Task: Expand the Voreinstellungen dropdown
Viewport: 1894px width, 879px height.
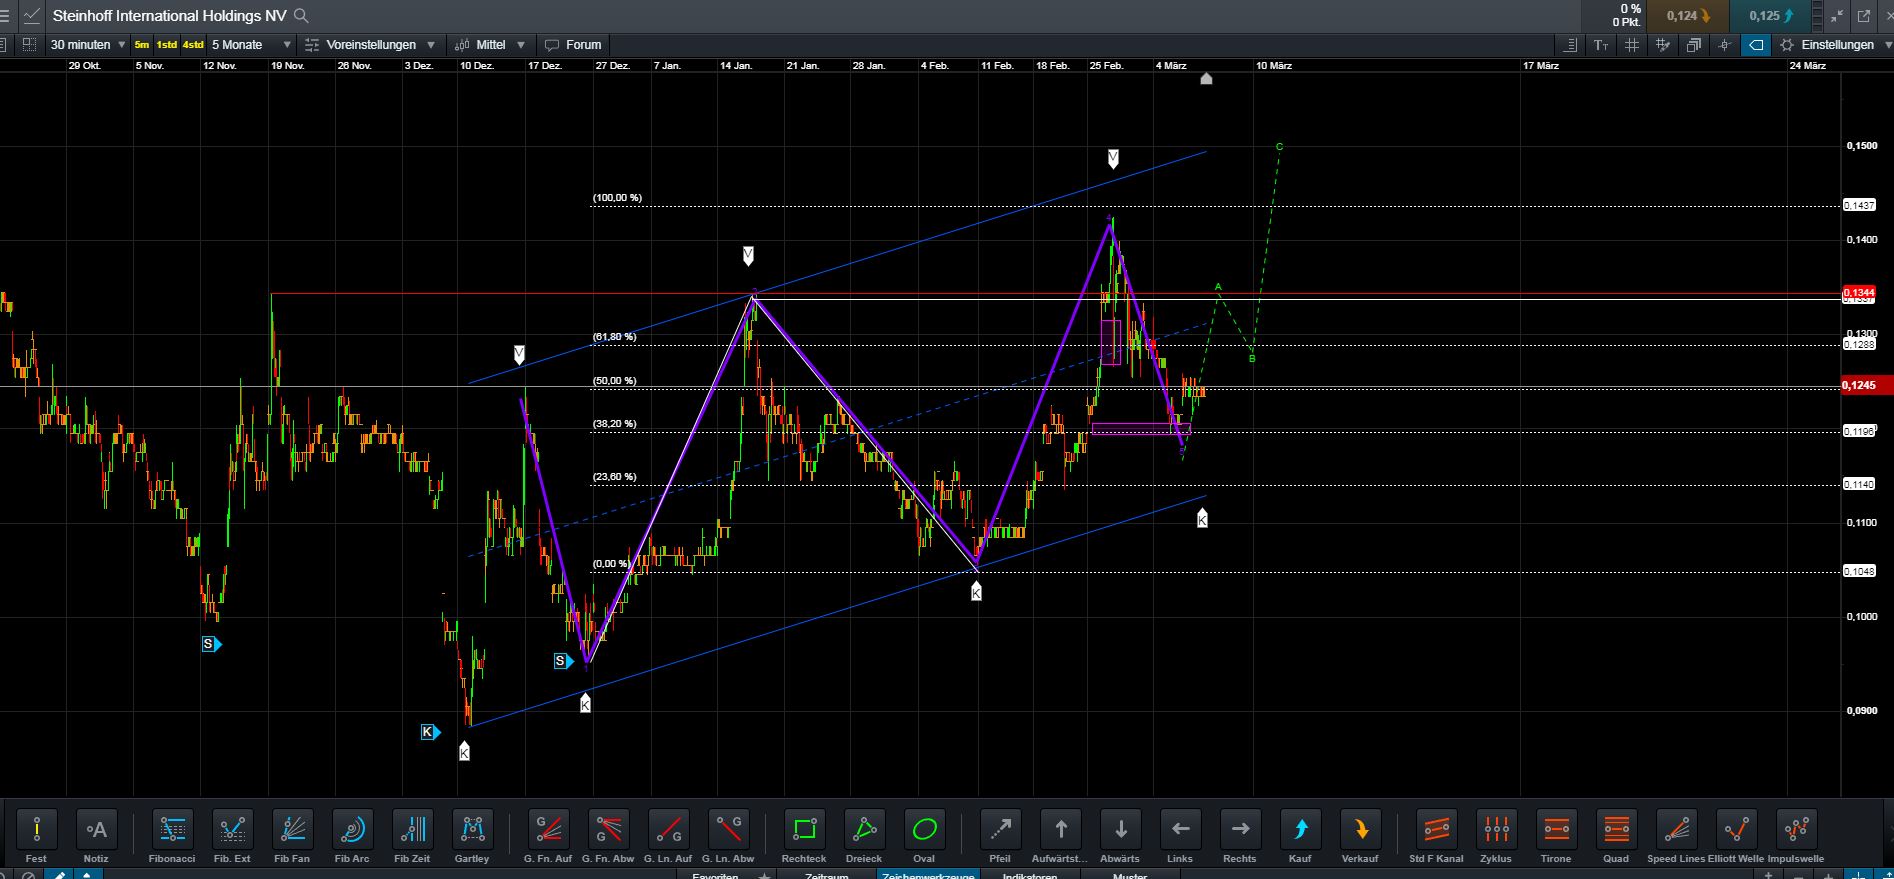Action: coord(370,45)
